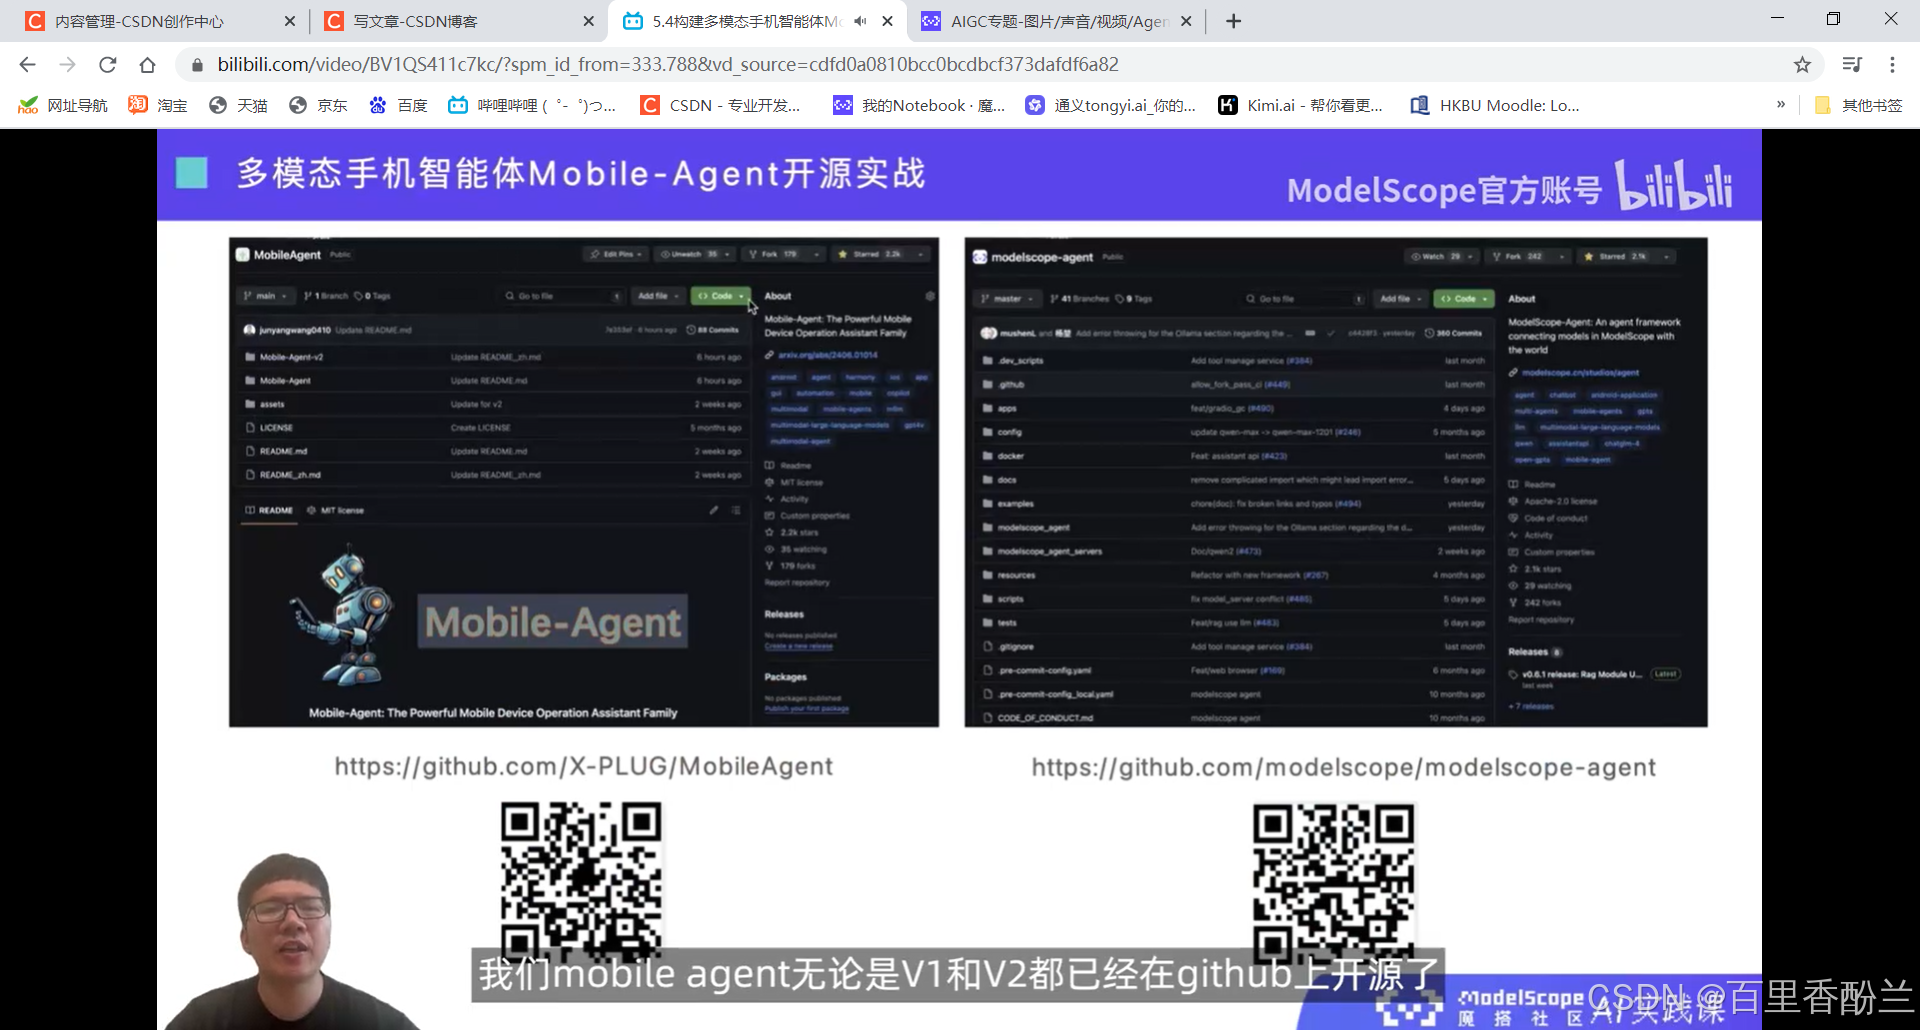Expand the hidden bookmarks chevron
Image resolution: width=1920 pixels, height=1030 pixels.
pyautogui.click(x=1780, y=104)
